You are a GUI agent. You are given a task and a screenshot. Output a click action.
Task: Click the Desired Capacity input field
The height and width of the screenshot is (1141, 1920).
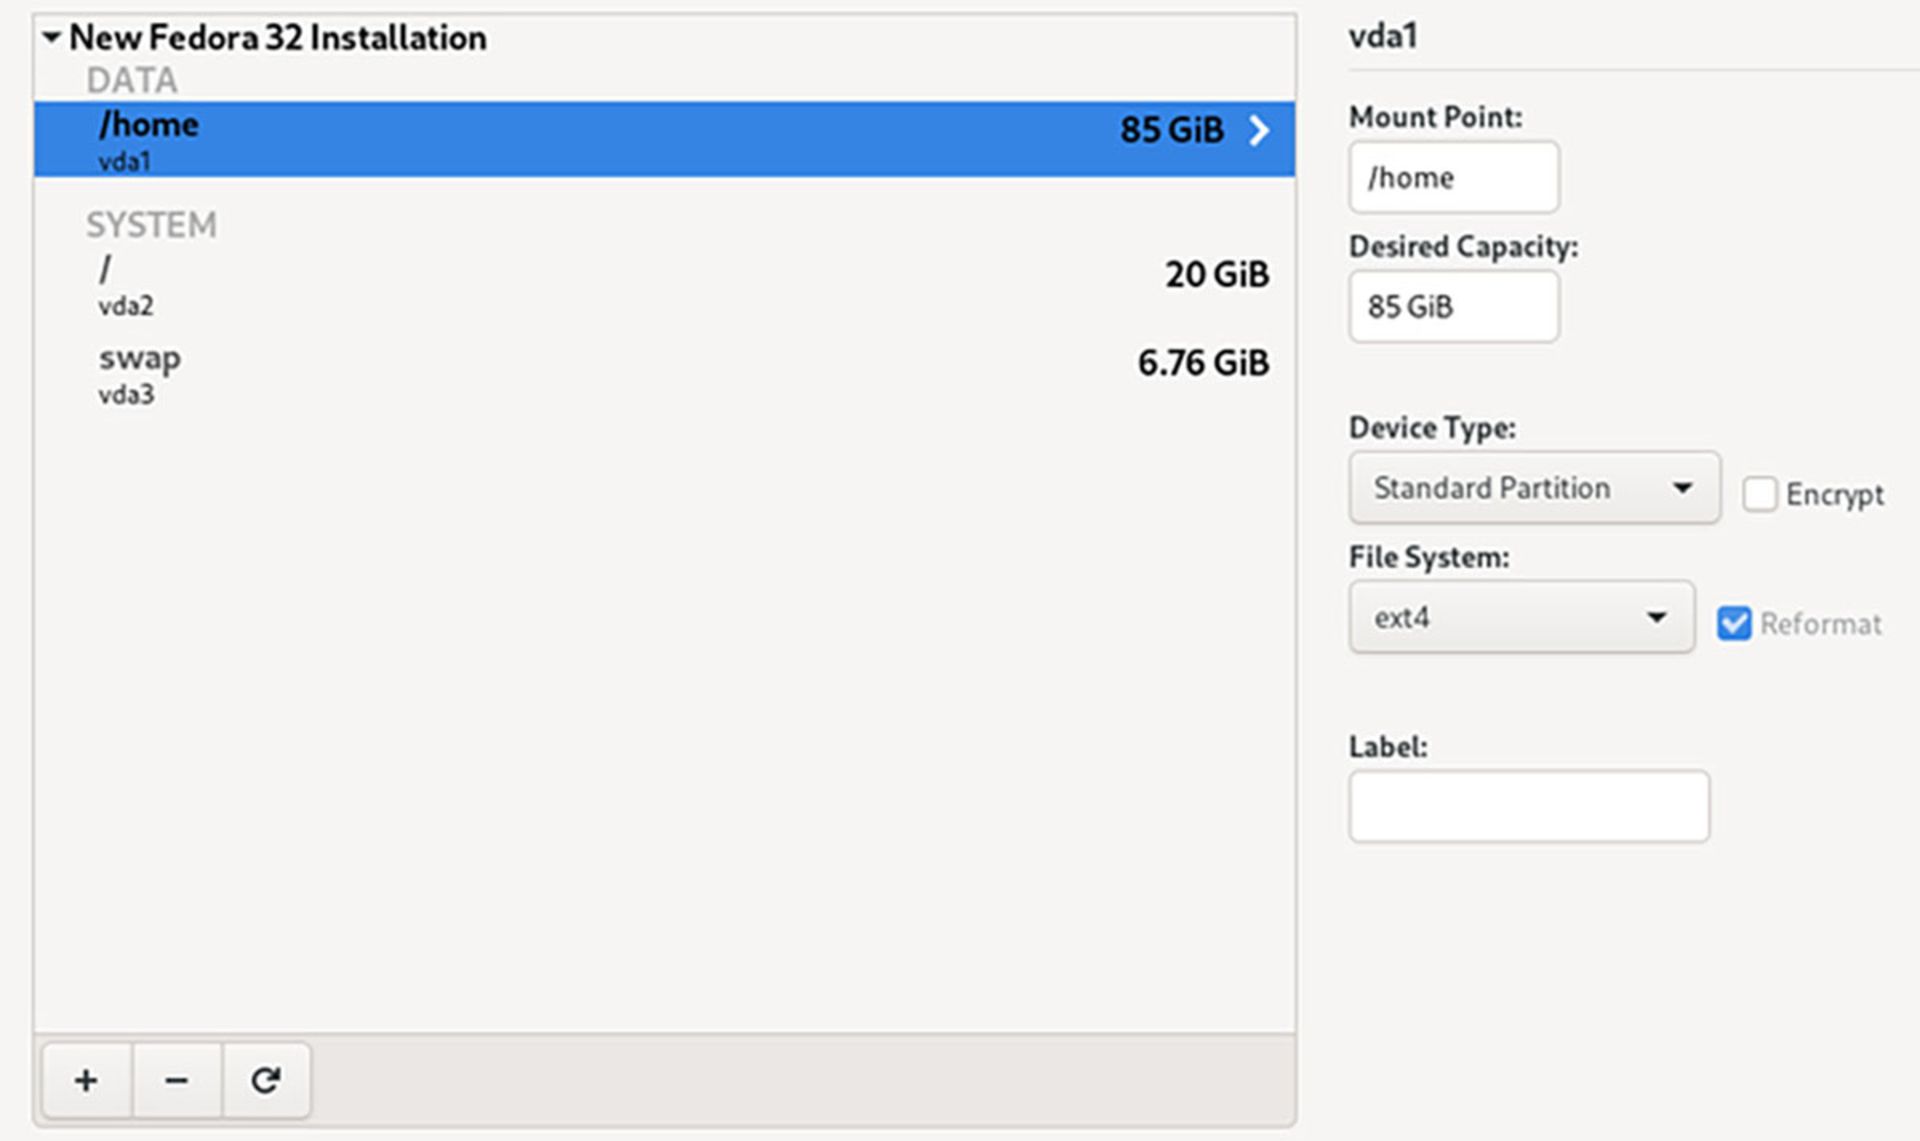tap(1453, 307)
